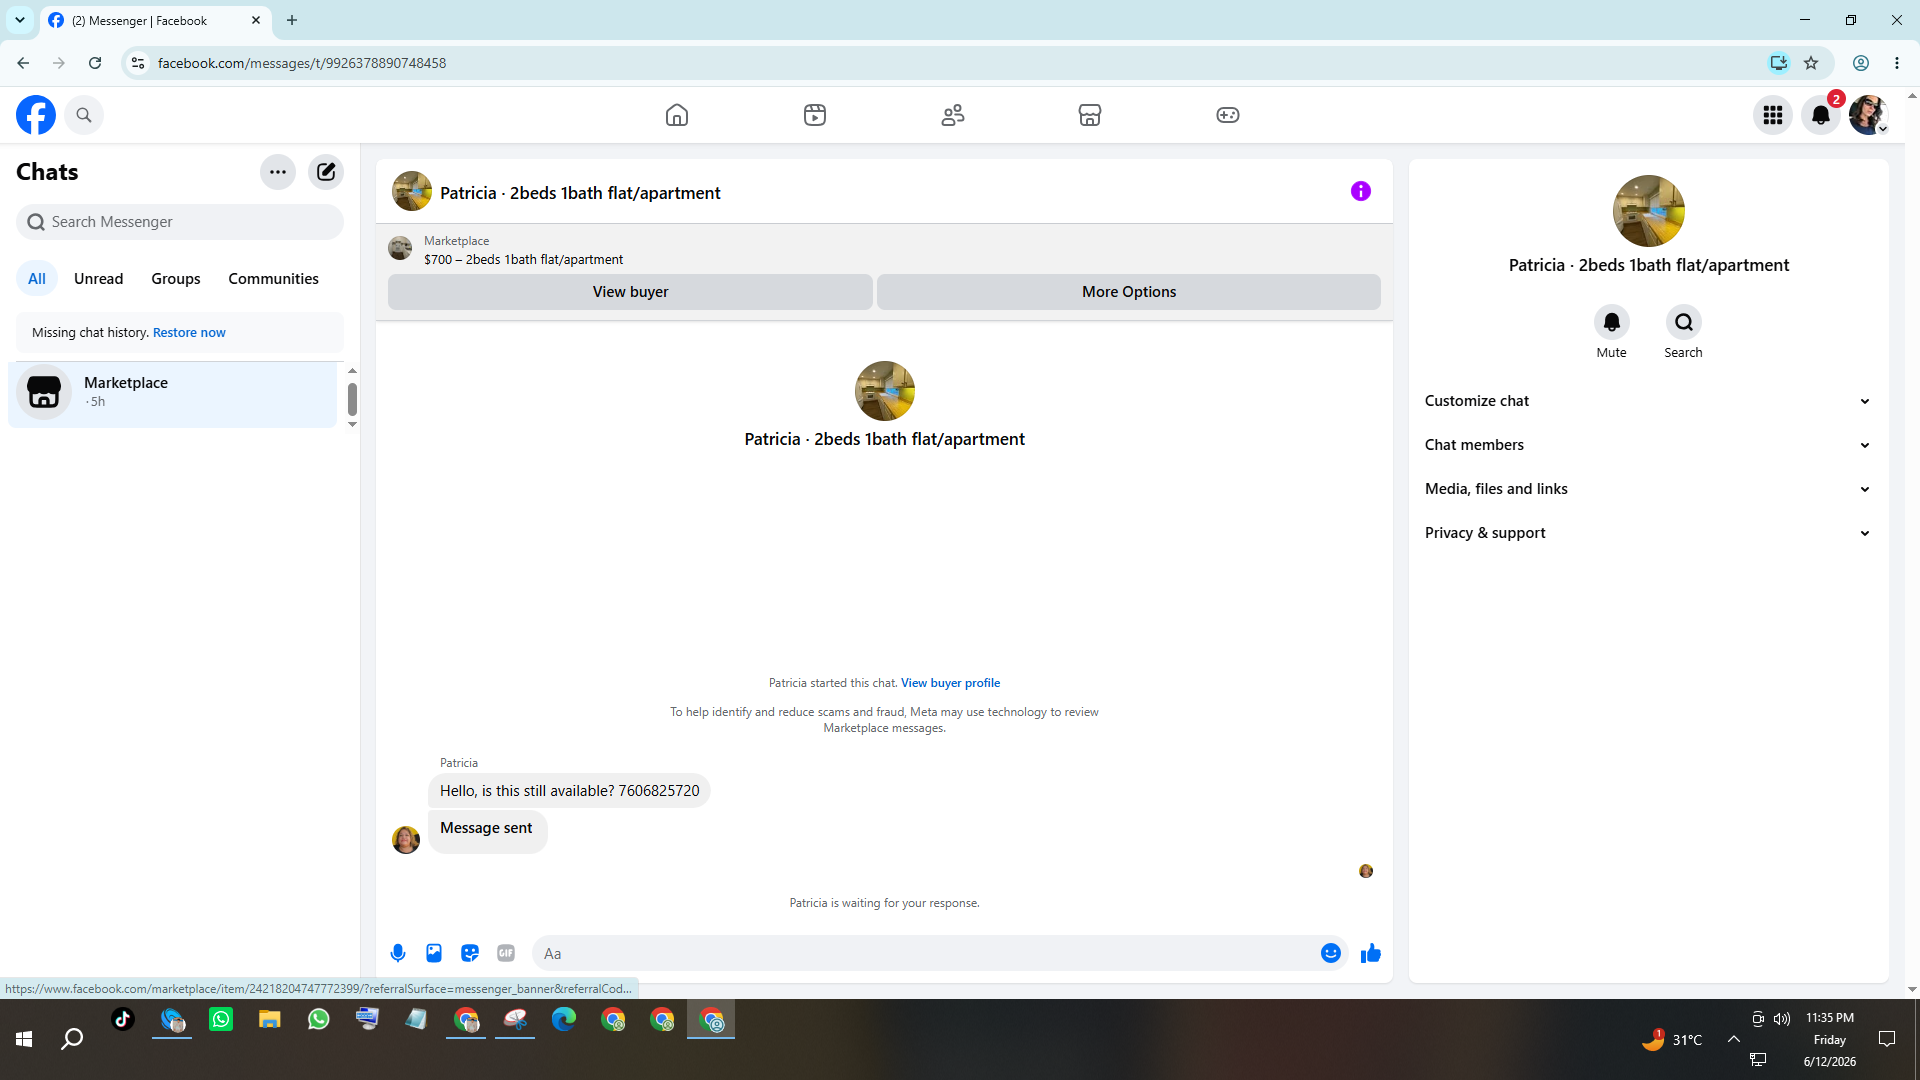Image resolution: width=1920 pixels, height=1080 pixels.
Task: Switch to the Communities filter
Action: (273, 279)
